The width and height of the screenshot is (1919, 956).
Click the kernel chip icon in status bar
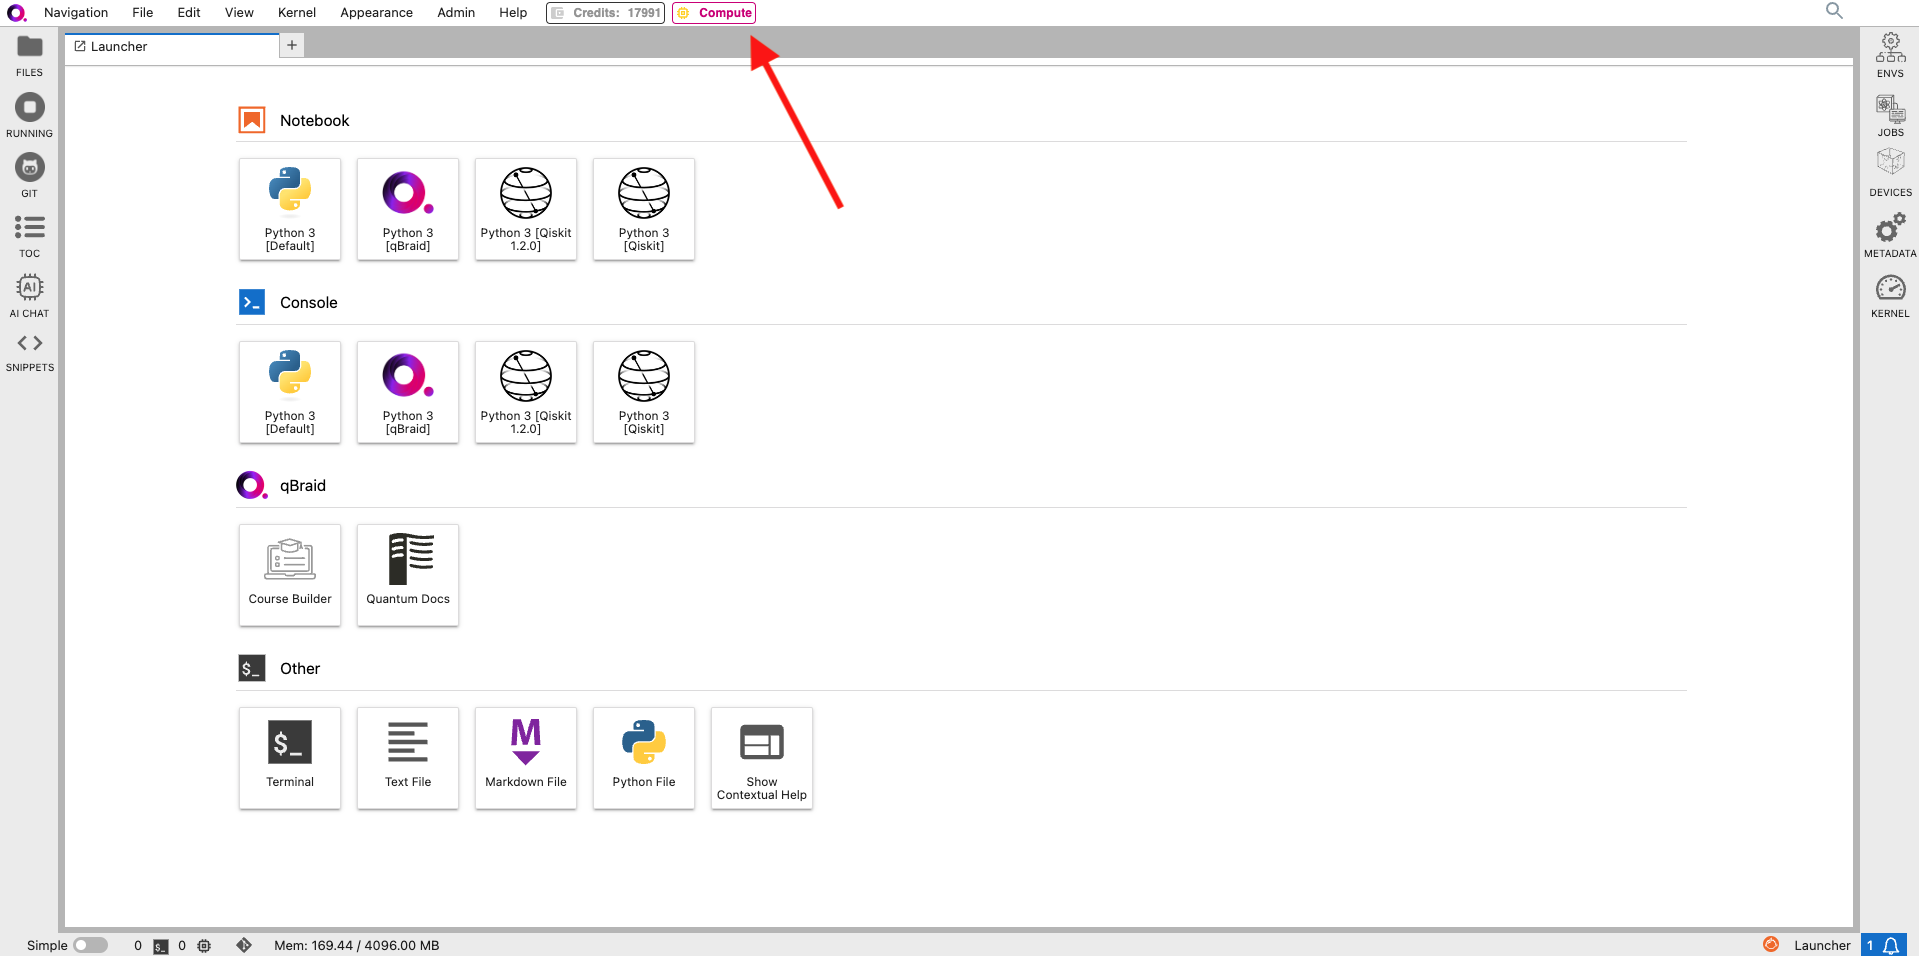pyautogui.click(x=204, y=946)
